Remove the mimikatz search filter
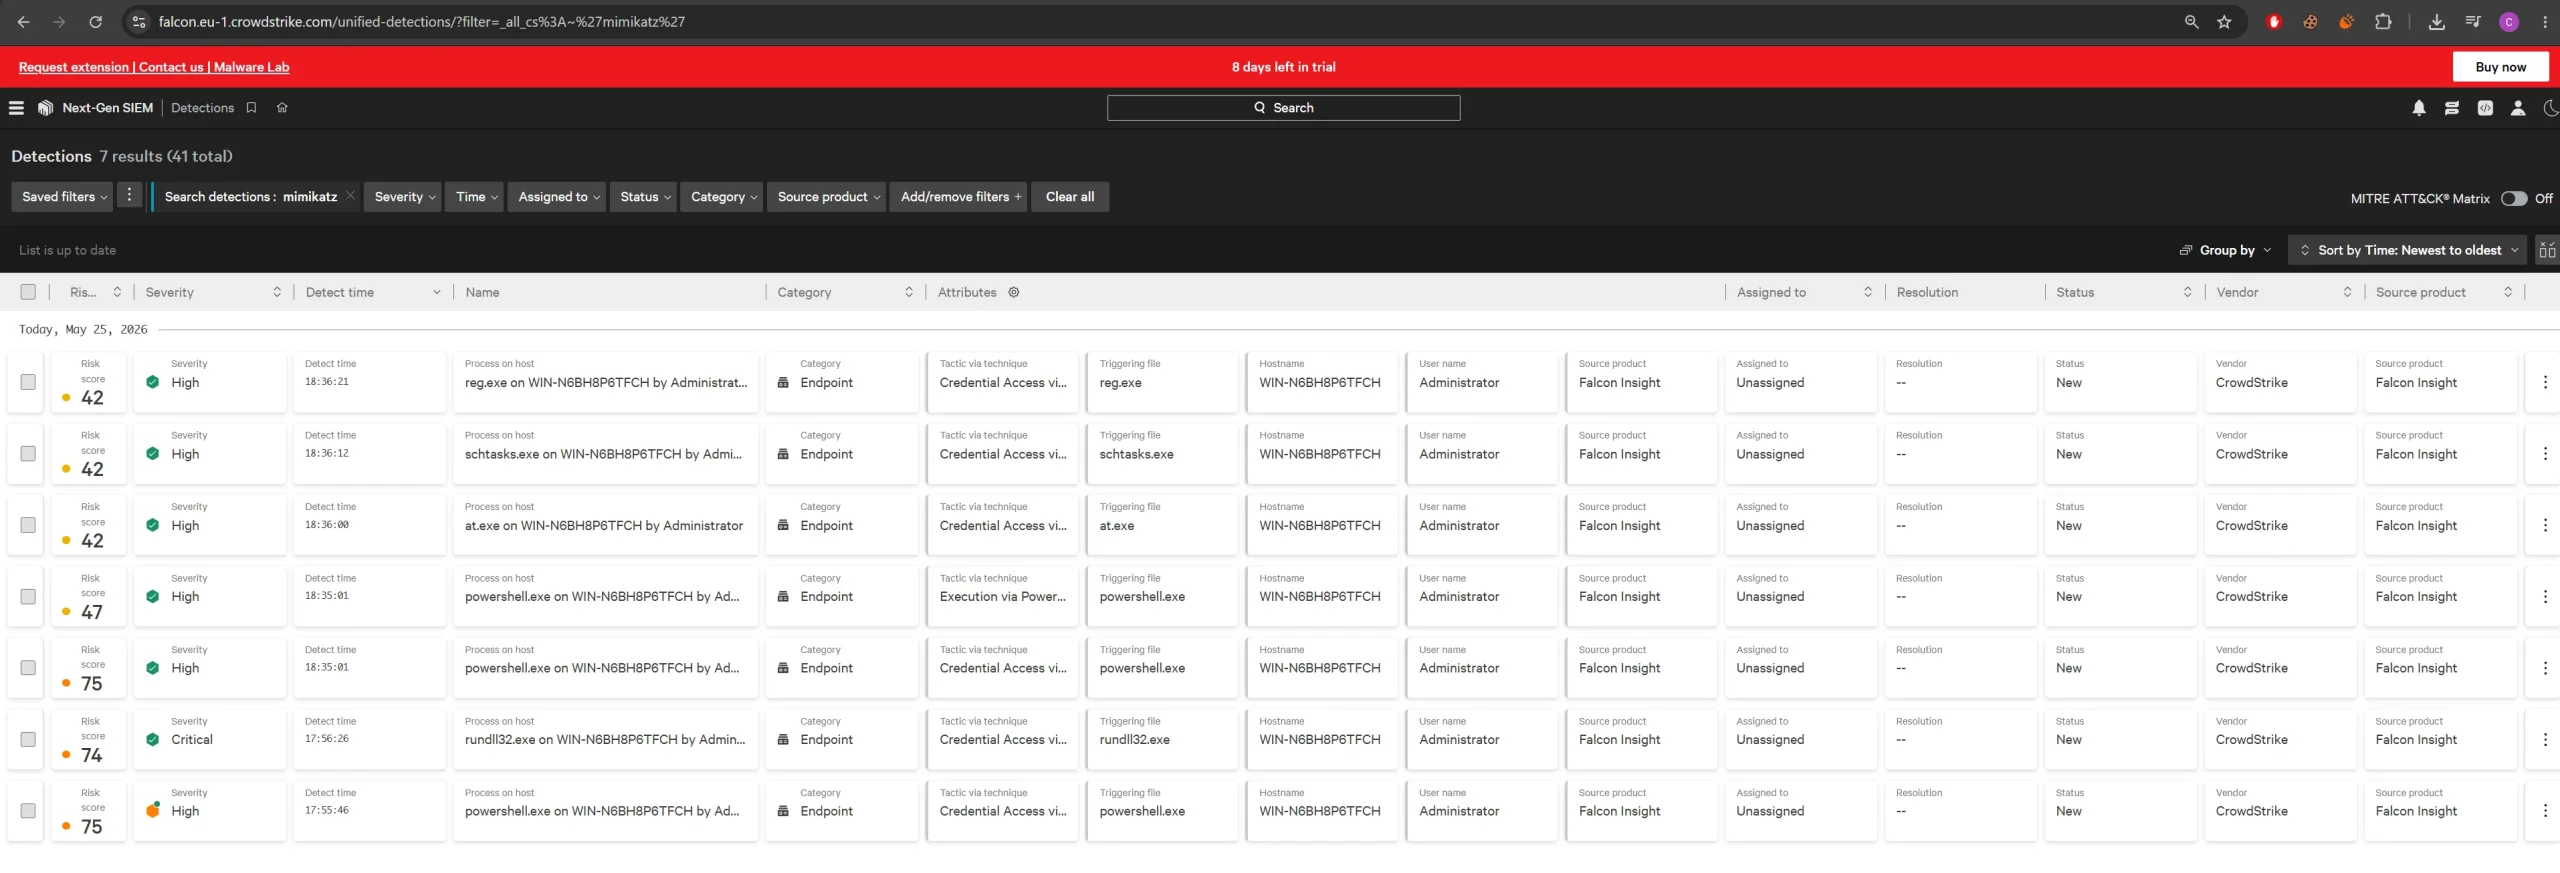The height and width of the screenshot is (873, 2560). (x=350, y=196)
